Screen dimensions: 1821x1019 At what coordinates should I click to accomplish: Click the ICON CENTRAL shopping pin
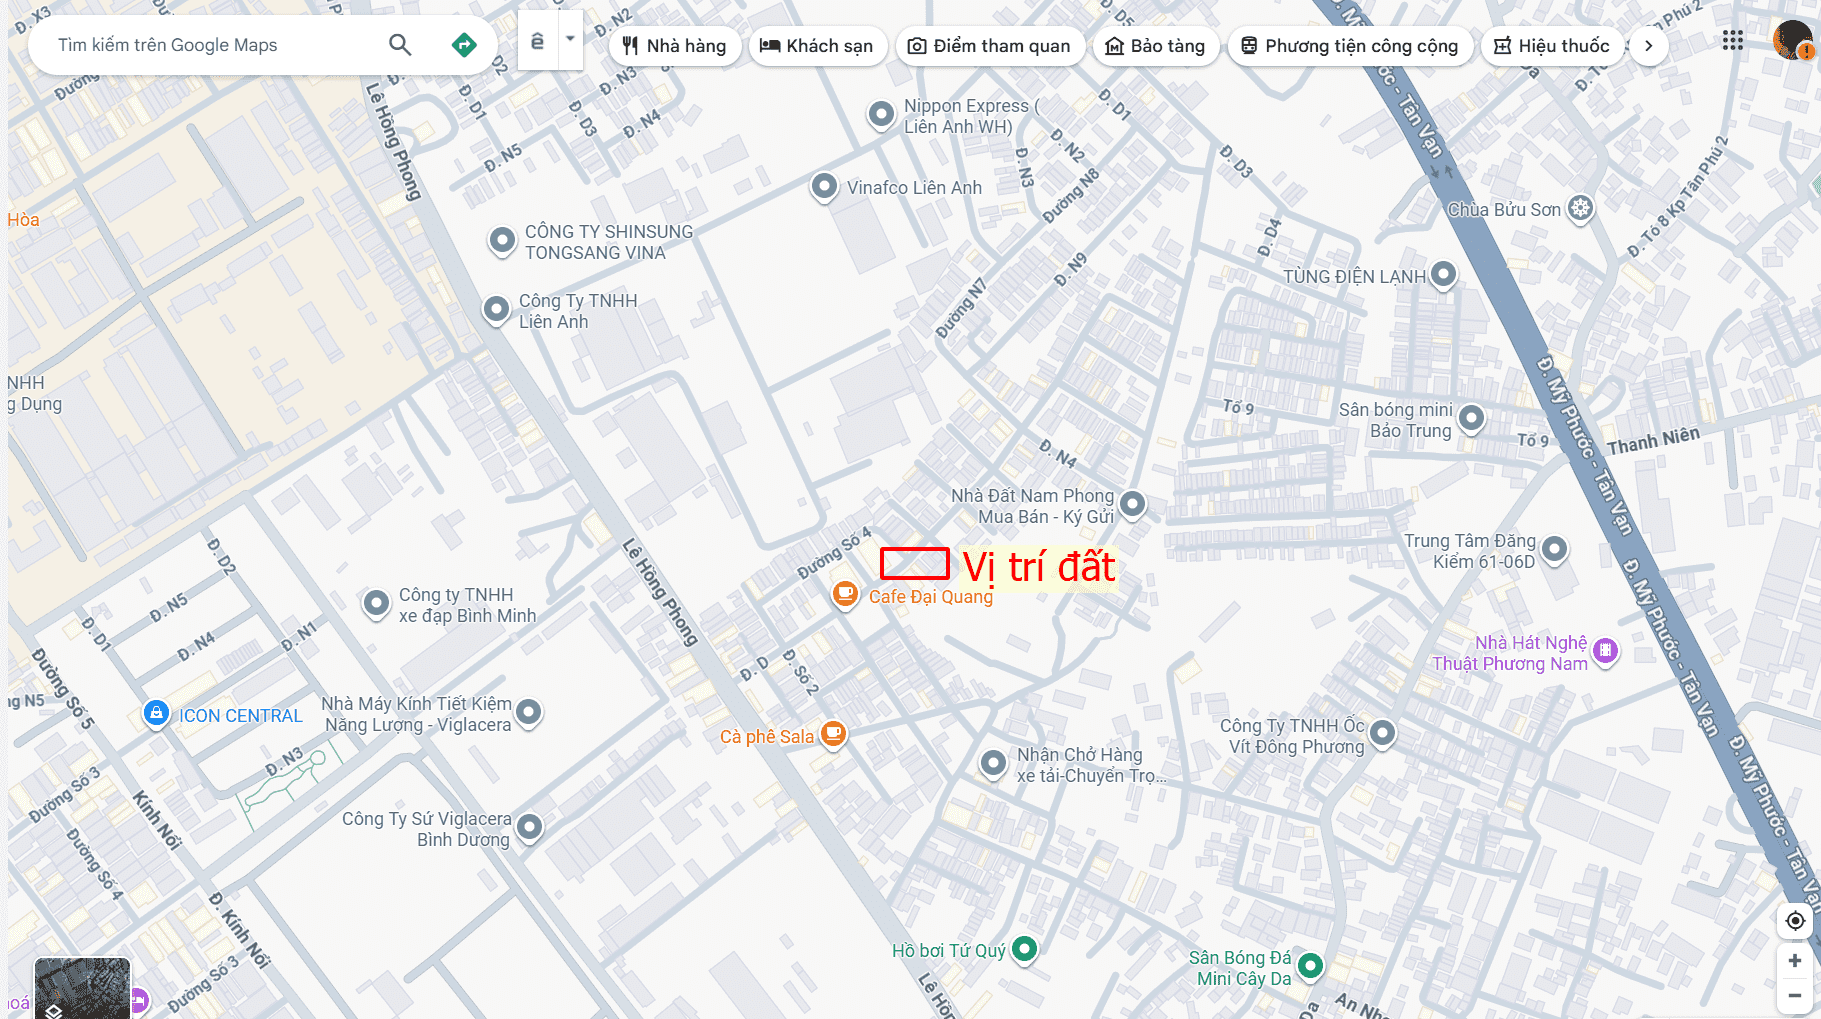click(x=156, y=714)
